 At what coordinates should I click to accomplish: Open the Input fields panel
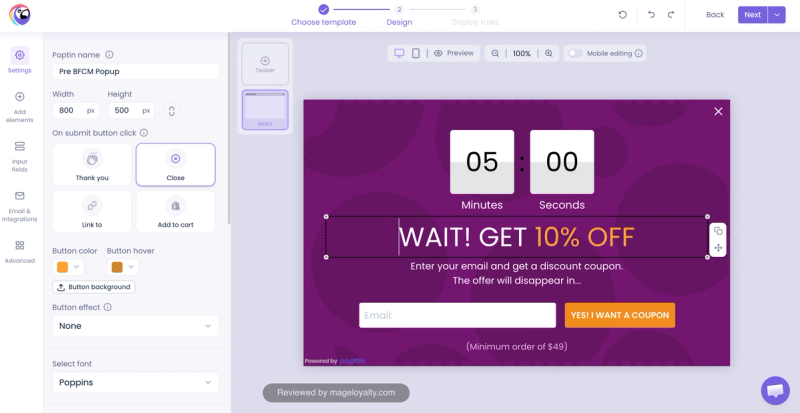coord(19,157)
